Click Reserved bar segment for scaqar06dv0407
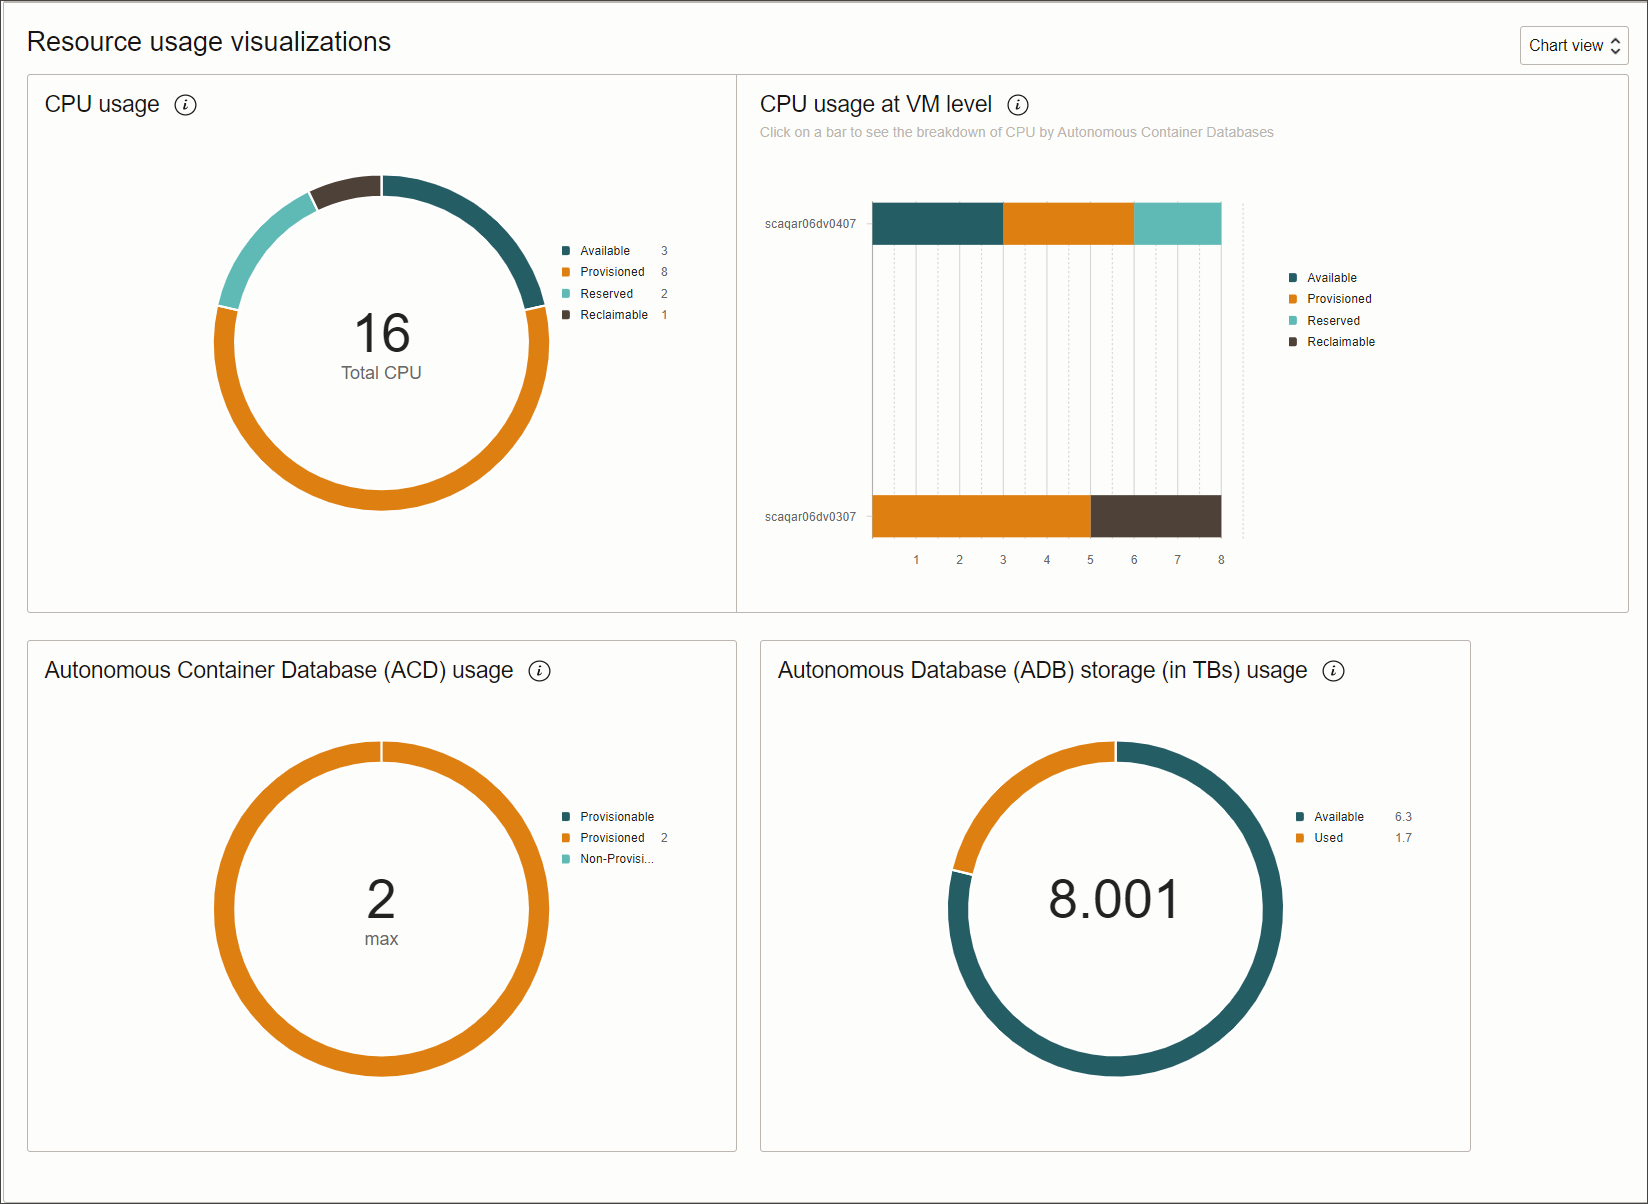Image resolution: width=1648 pixels, height=1204 pixels. tap(1177, 224)
